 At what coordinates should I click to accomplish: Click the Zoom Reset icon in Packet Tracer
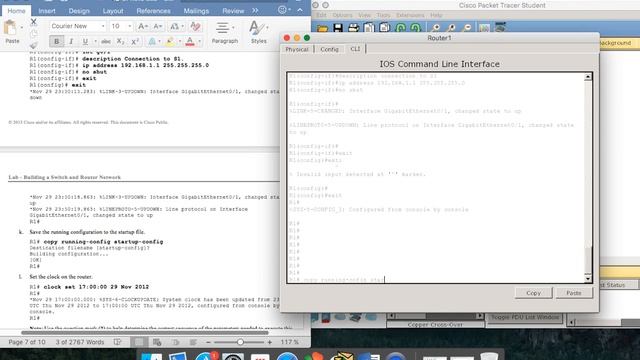coord(451,28)
